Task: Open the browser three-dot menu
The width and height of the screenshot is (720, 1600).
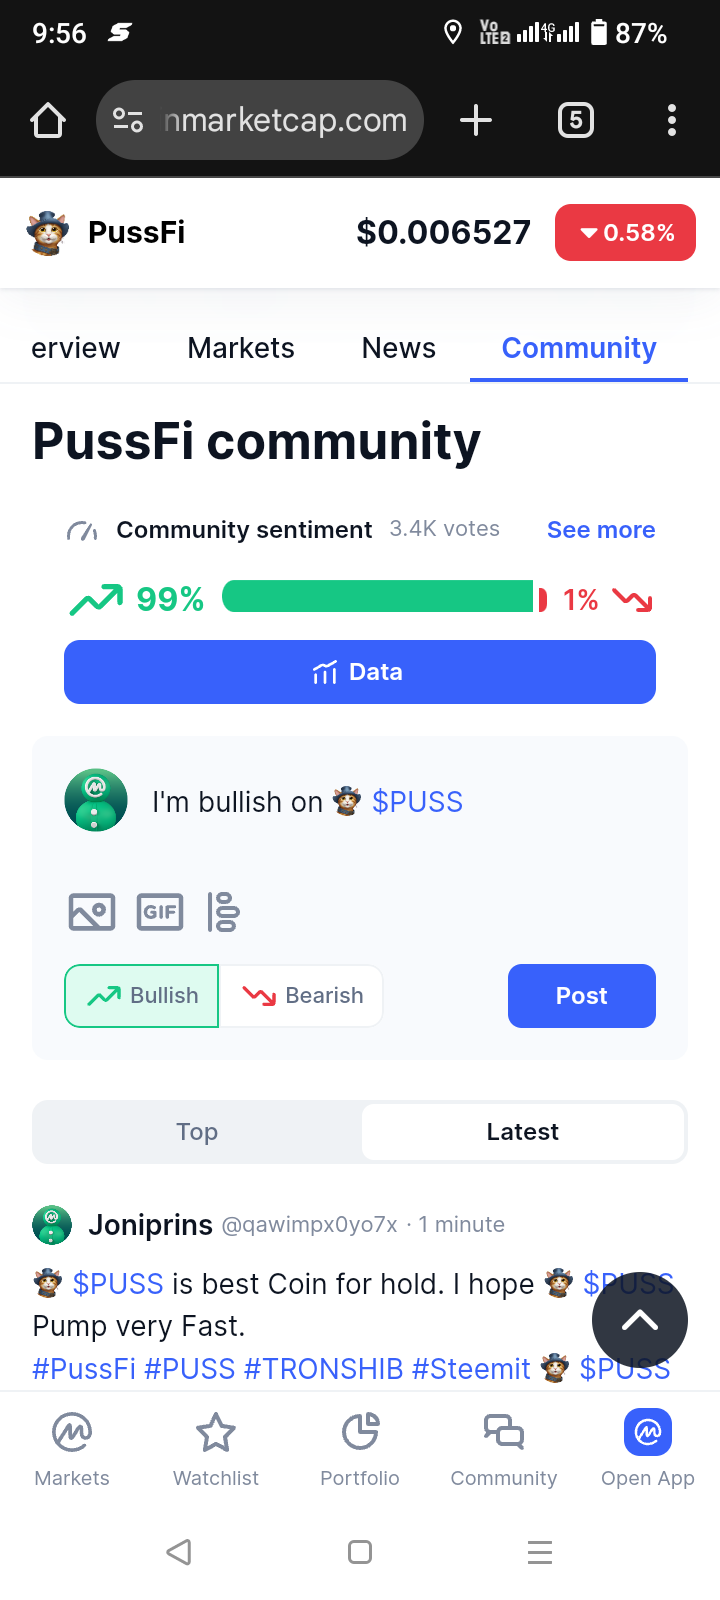Action: pos(671,121)
